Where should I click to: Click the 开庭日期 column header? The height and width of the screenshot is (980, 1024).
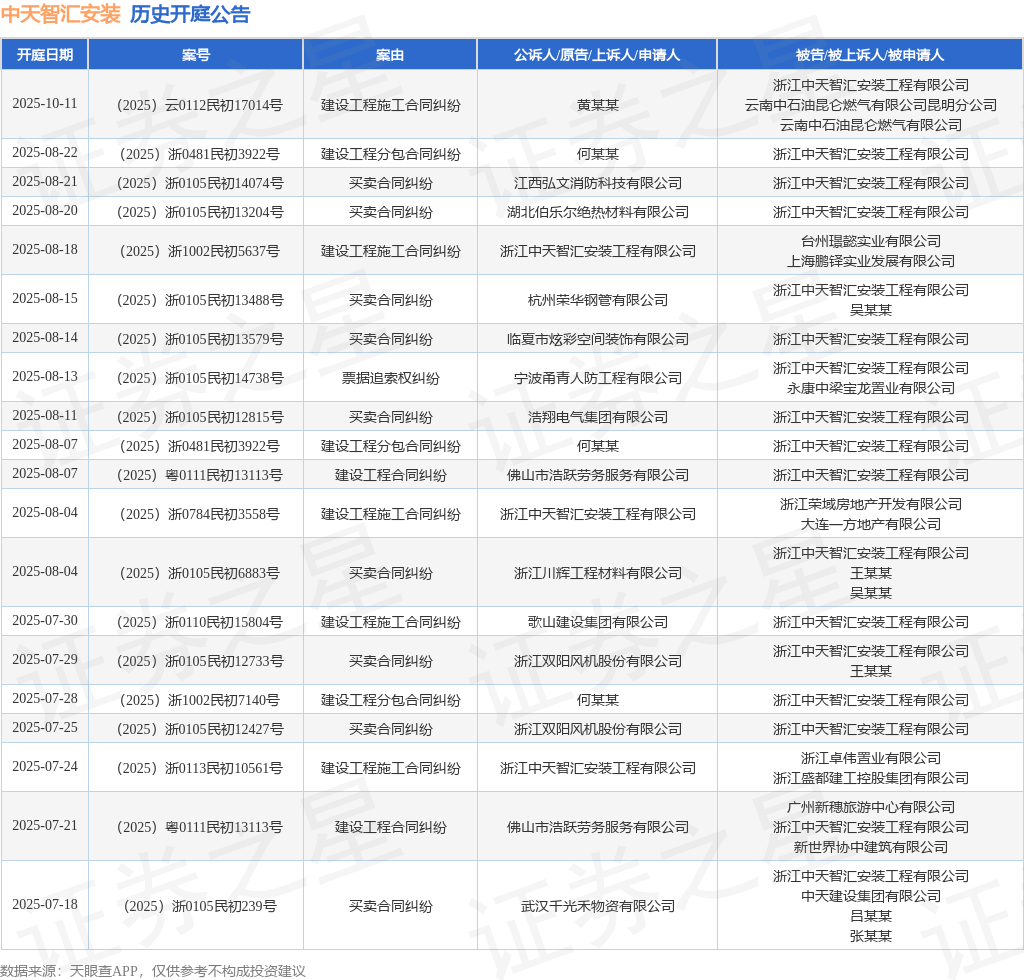(44, 55)
